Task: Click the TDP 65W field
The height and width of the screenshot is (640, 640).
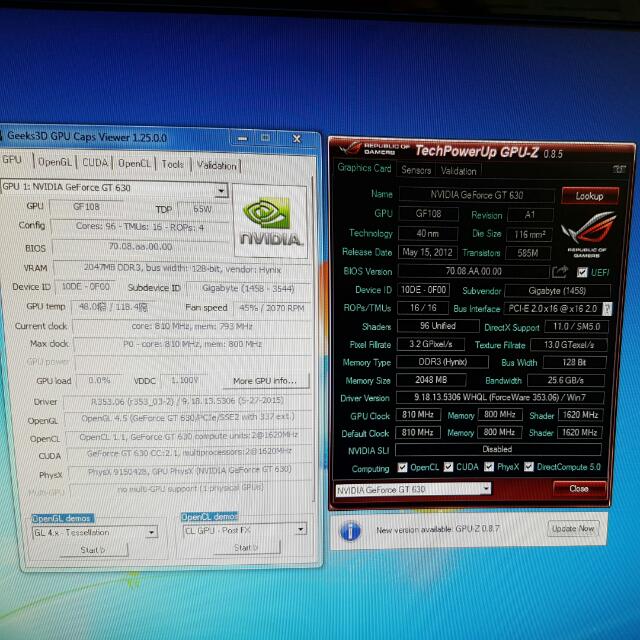Action: 202,209
